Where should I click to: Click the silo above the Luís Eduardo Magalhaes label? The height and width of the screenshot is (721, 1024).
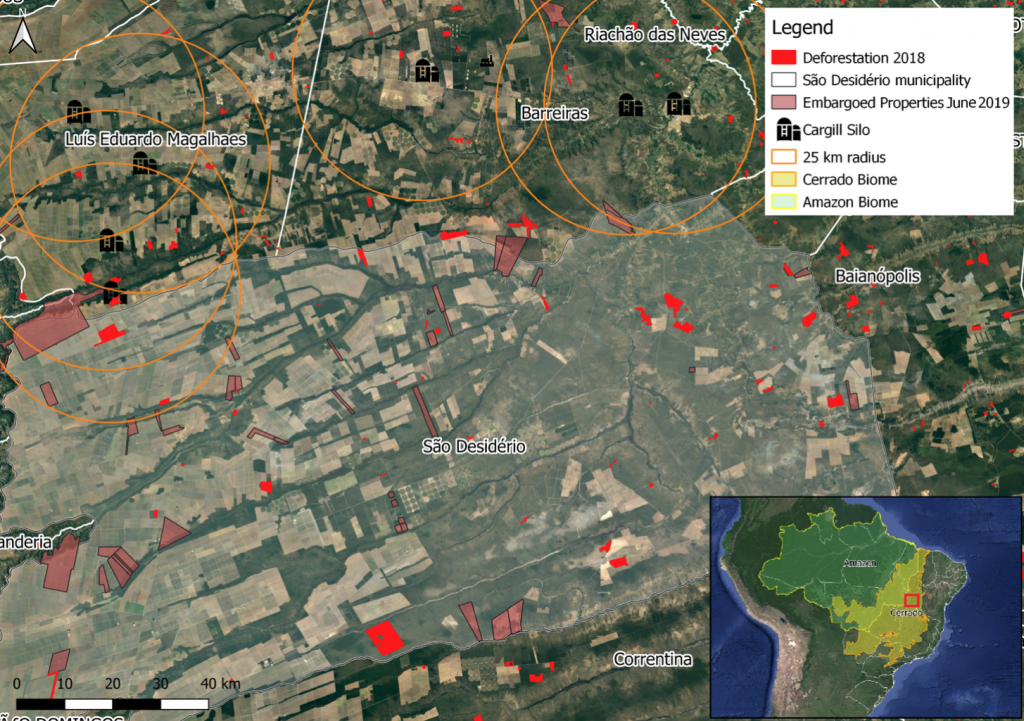click(x=79, y=112)
